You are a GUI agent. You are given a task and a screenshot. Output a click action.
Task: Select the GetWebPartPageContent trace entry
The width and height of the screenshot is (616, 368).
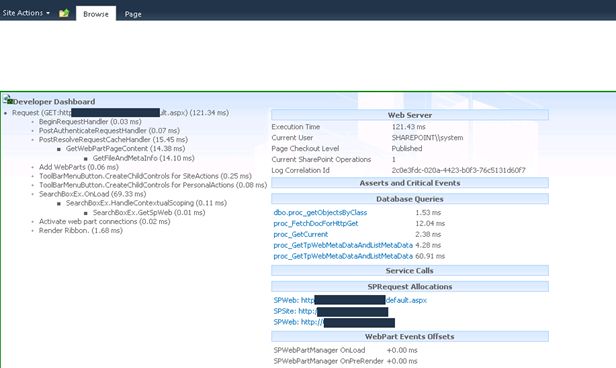coord(125,149)
